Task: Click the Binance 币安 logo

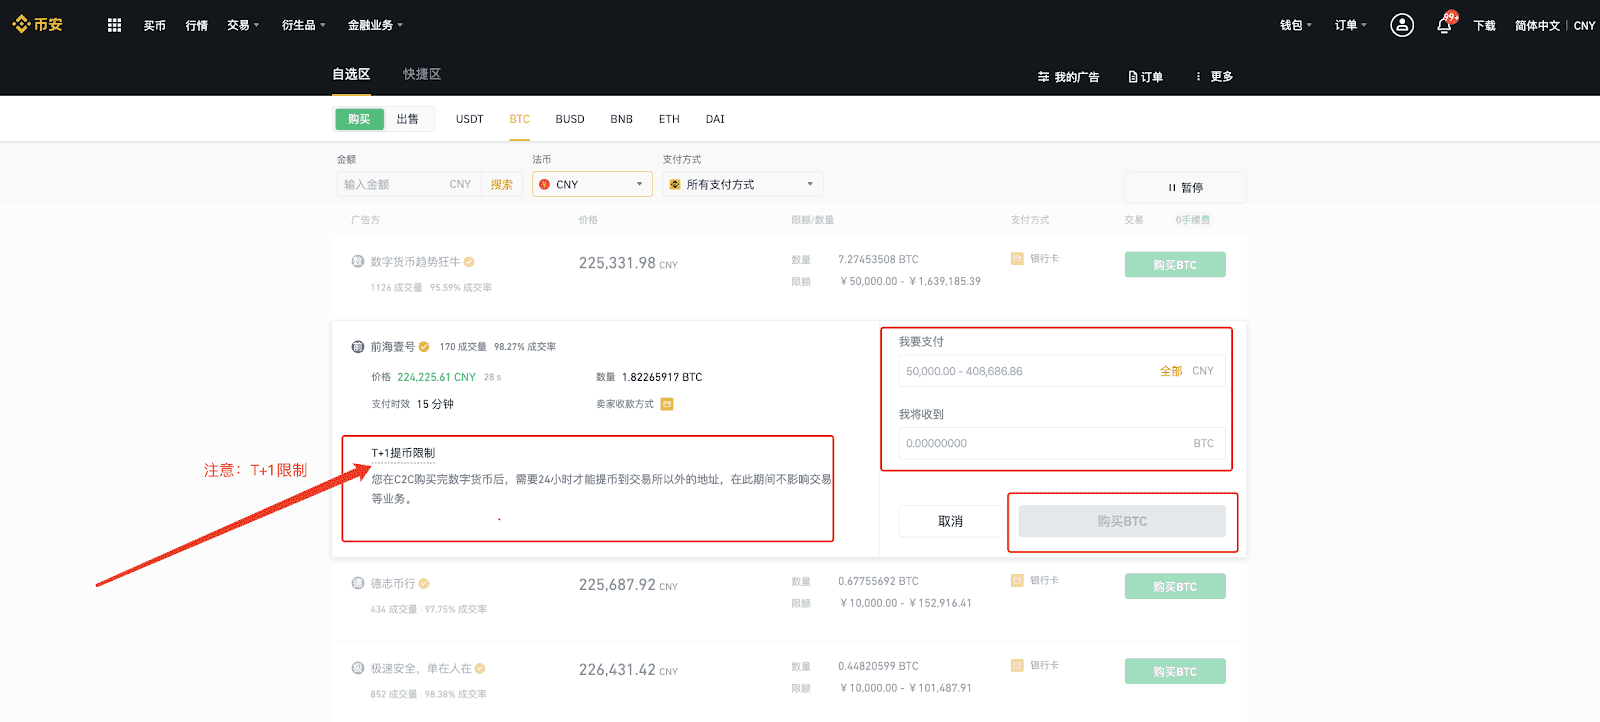Action: click(x=37, y=24)
